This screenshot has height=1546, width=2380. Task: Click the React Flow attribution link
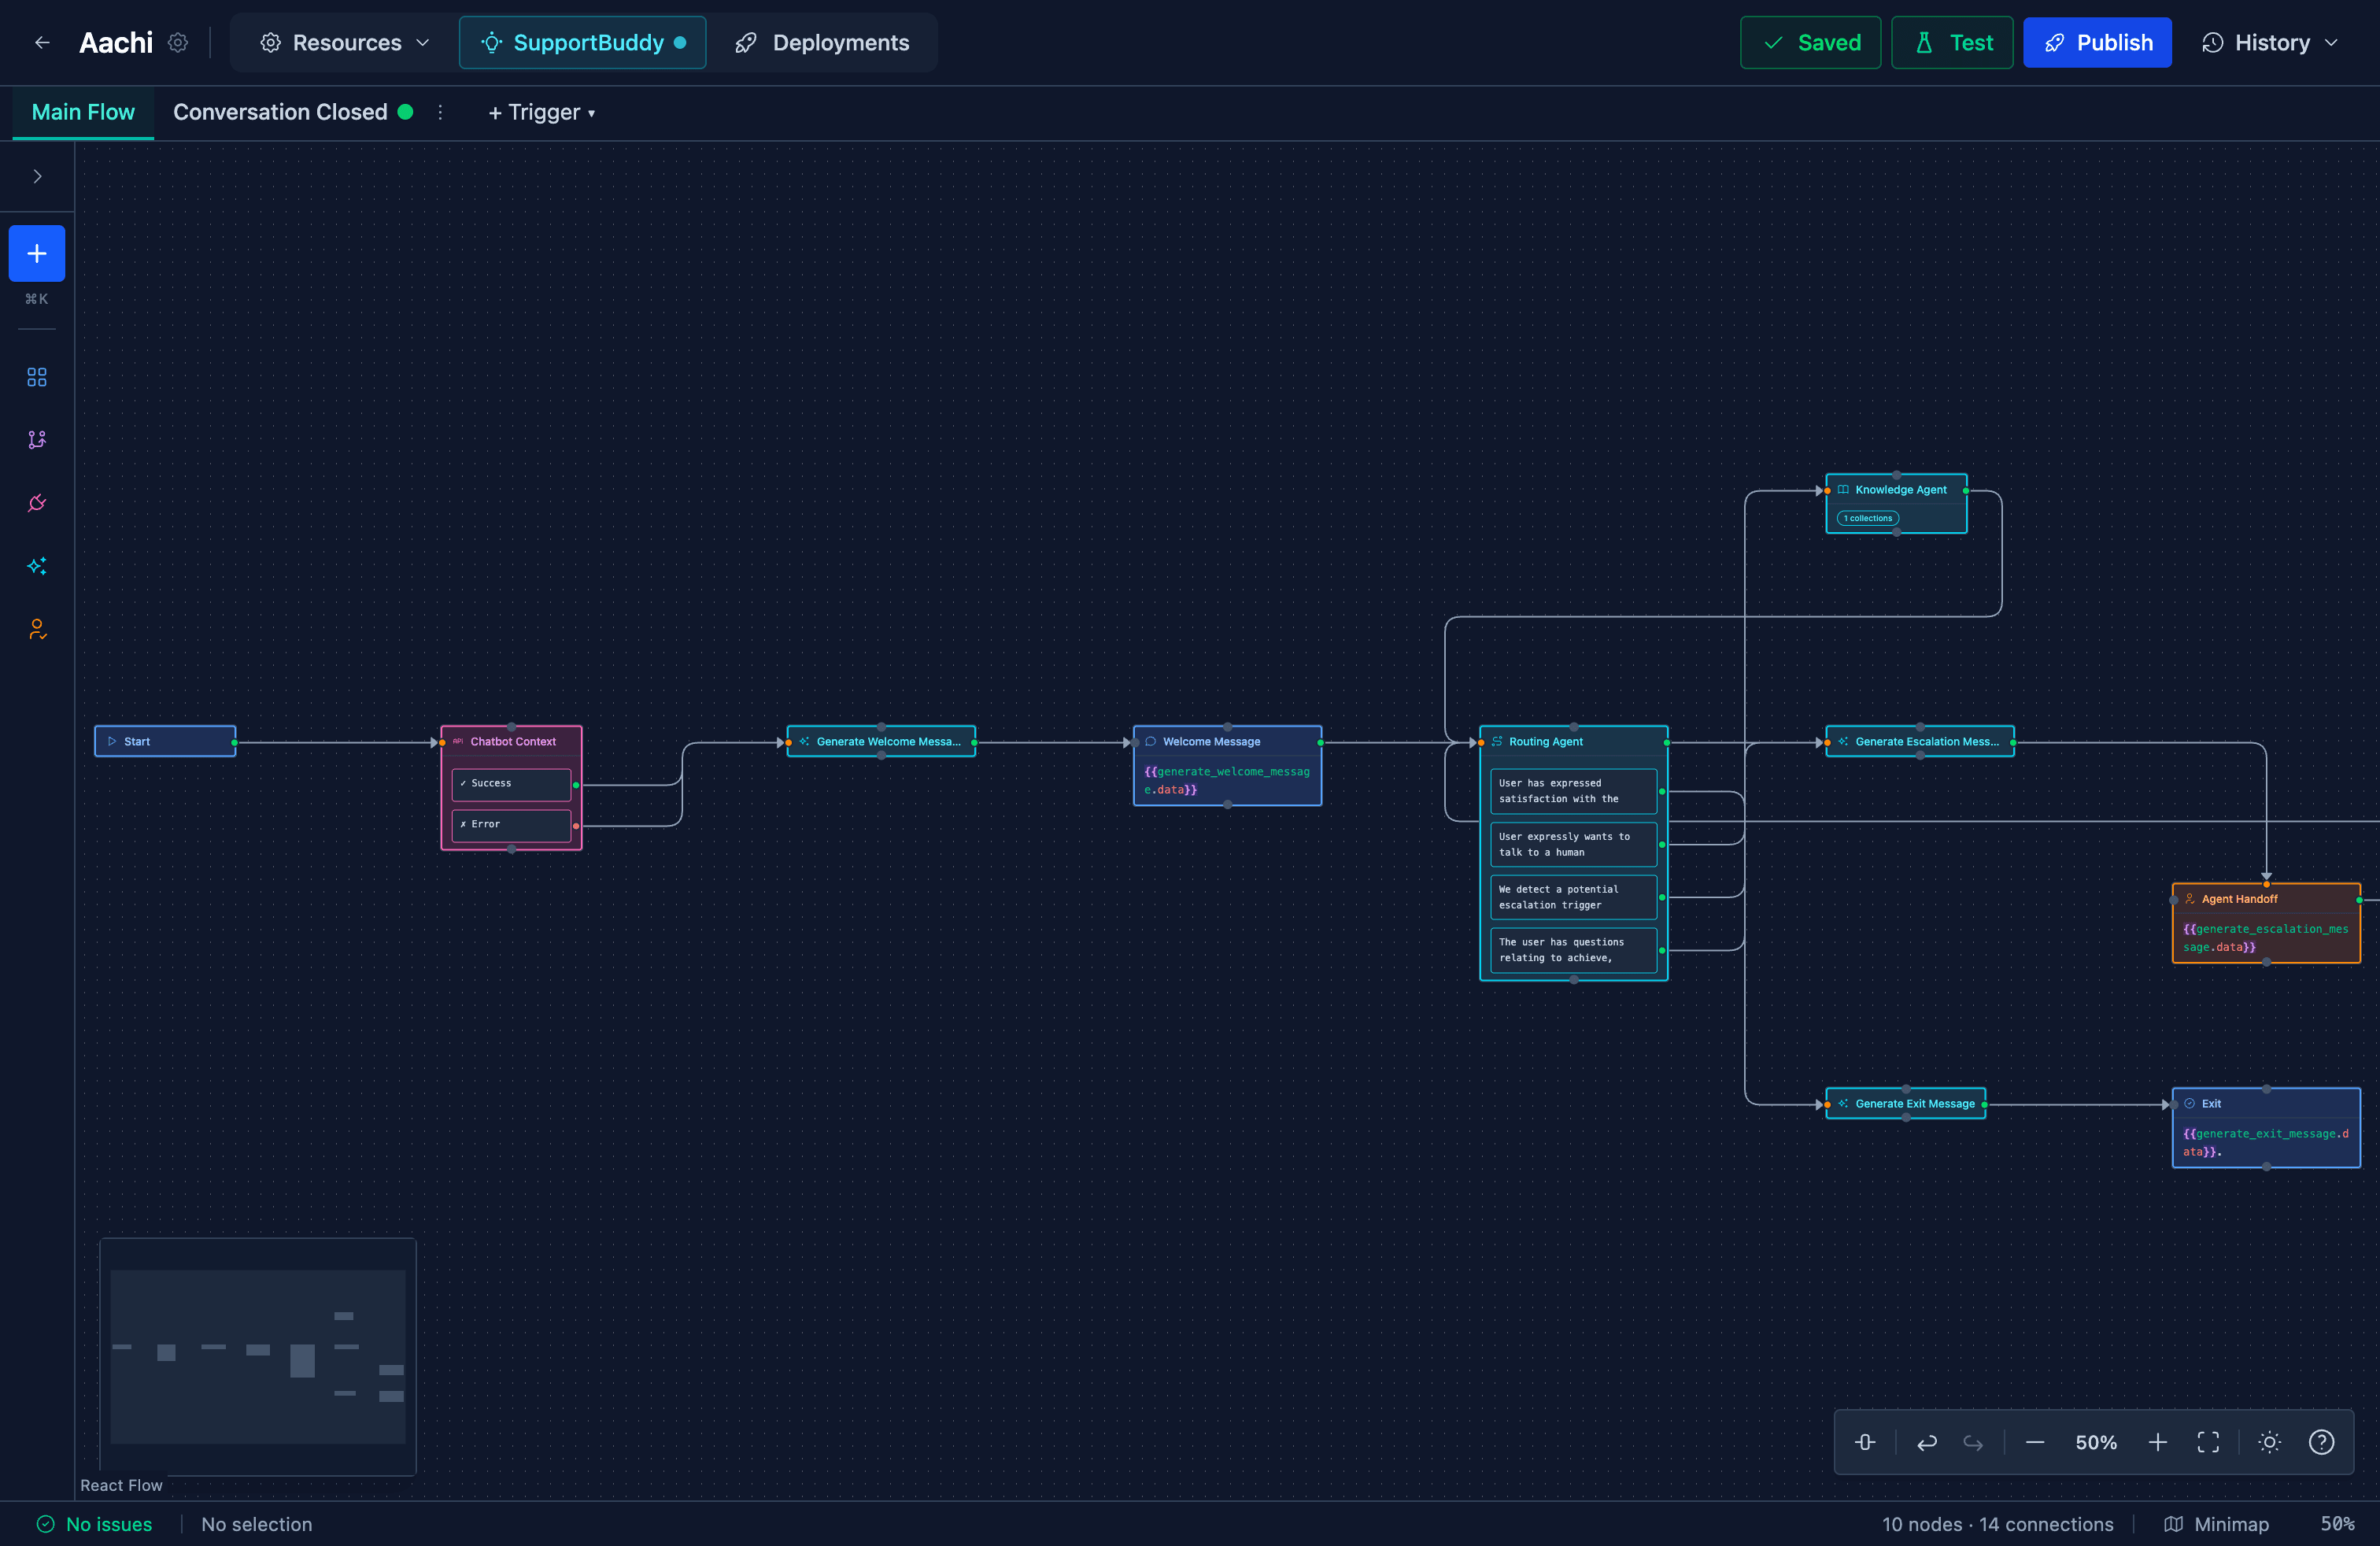[121, 1485]
